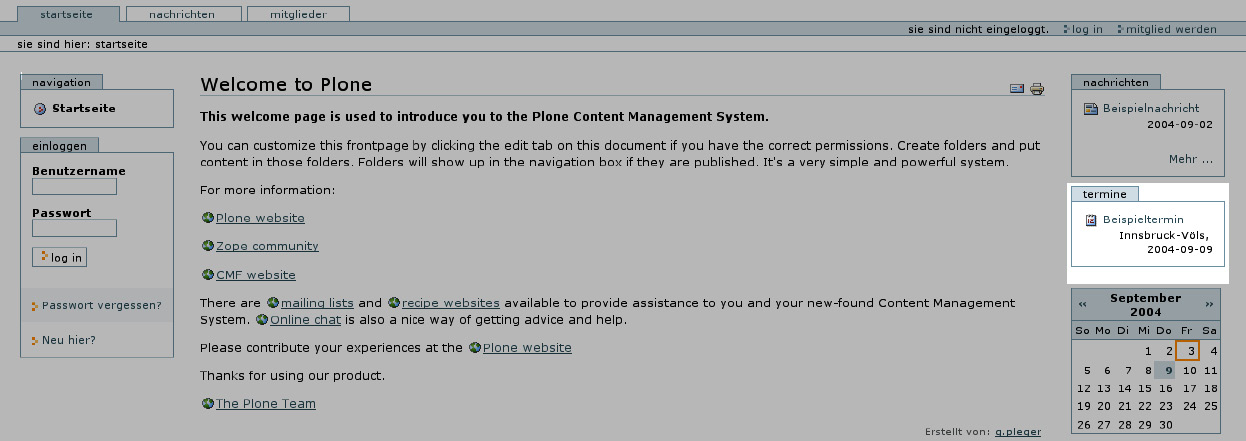Screen dimensions: 1246x441
Task: Click globe icon beside Zope community
Action: pyautogui.click(x=208, y=246)
